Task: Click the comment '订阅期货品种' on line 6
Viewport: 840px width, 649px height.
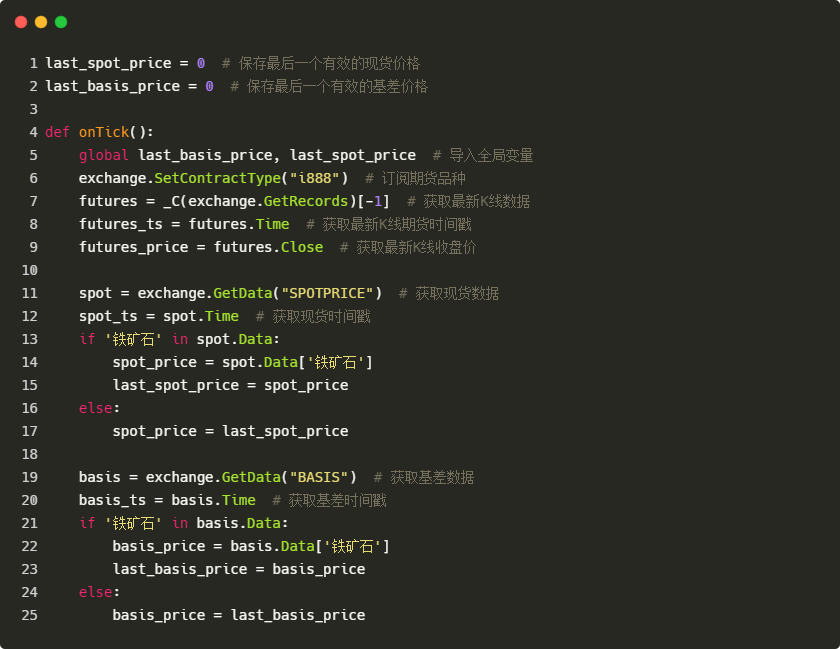Action: click(x=423, y=178)
